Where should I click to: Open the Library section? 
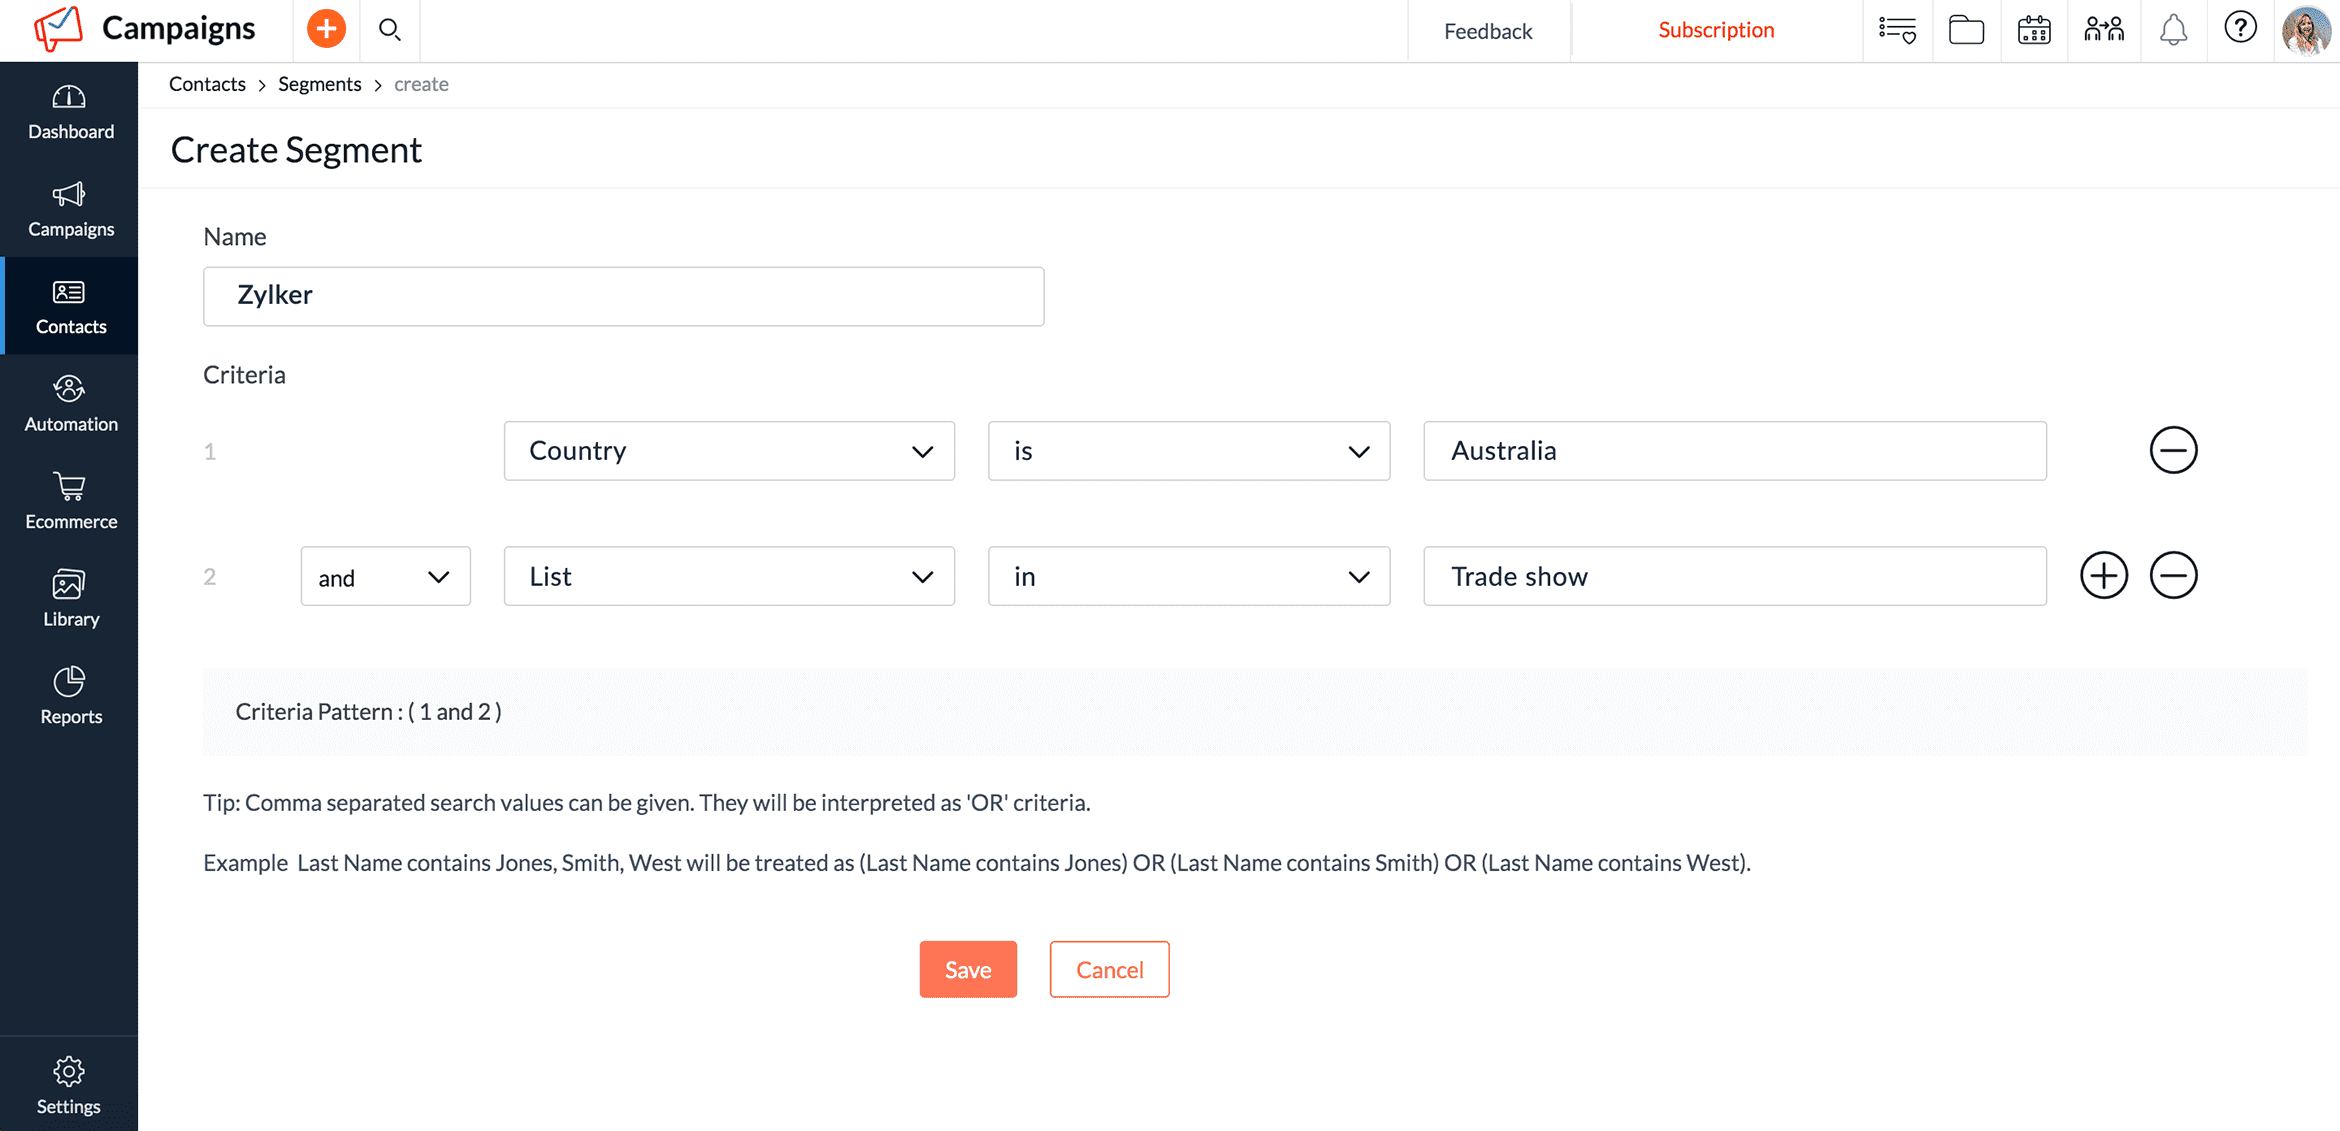[x=69, y=600]
